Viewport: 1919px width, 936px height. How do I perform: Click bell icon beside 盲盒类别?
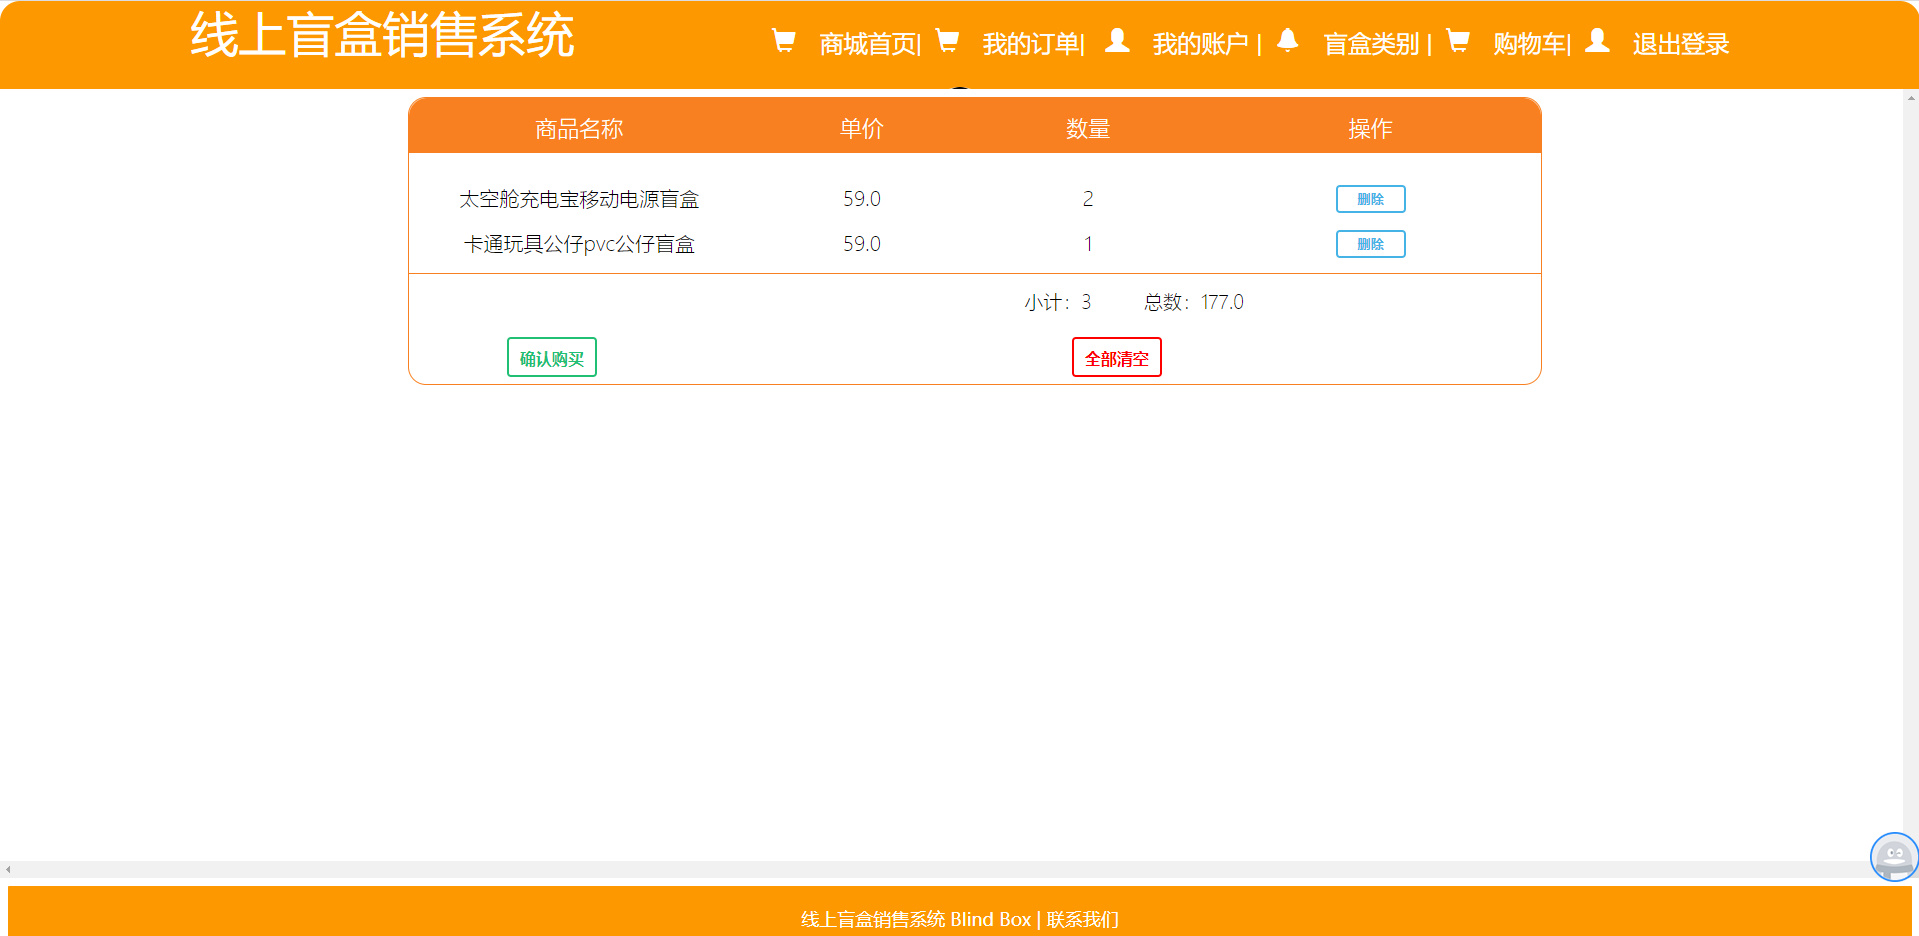click(x=1288, y=41)
